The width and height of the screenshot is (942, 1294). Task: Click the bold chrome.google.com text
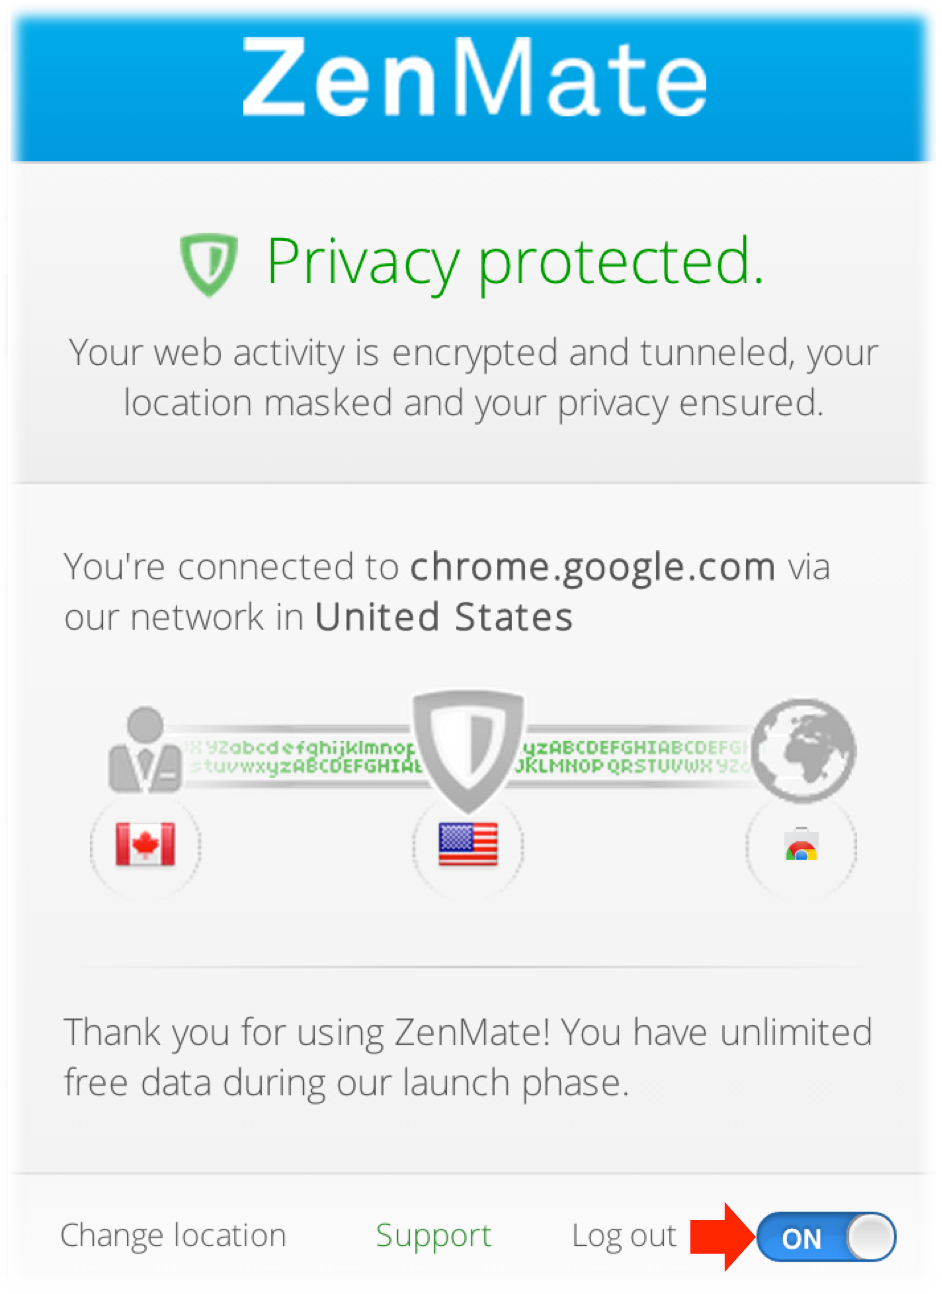[592, 567]
